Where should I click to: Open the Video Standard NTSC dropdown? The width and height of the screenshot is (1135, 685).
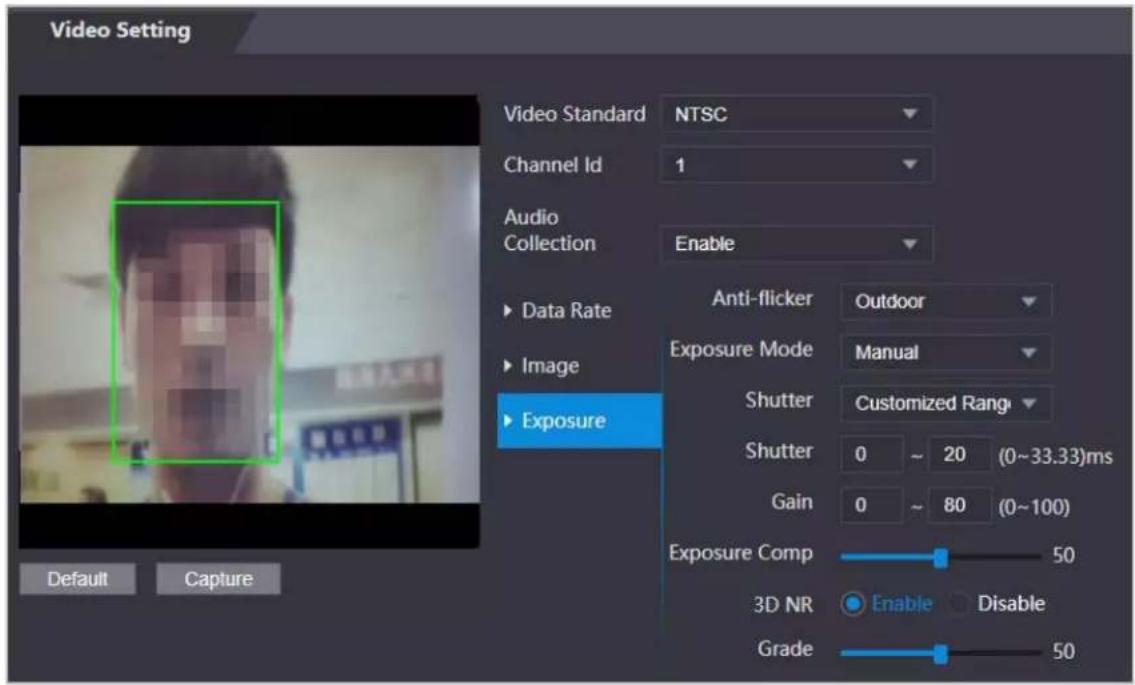tap(796, 114)
